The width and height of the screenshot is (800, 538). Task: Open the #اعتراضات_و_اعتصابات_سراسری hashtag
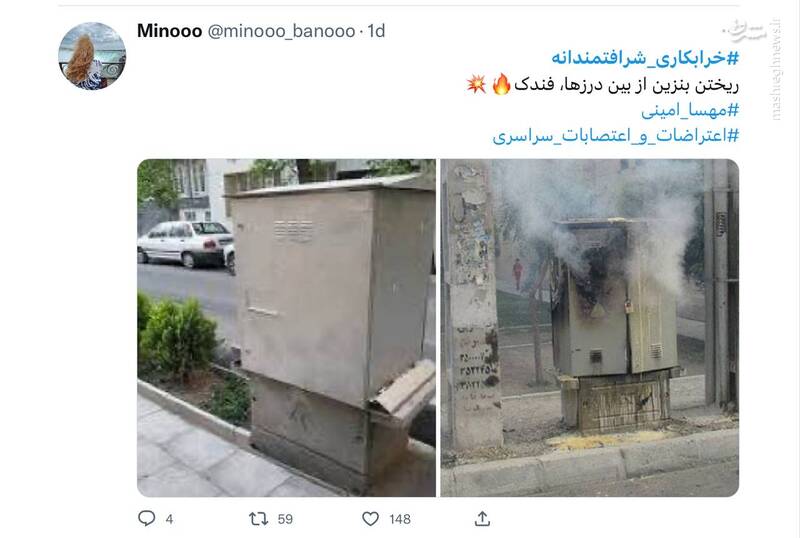(616, 136)
